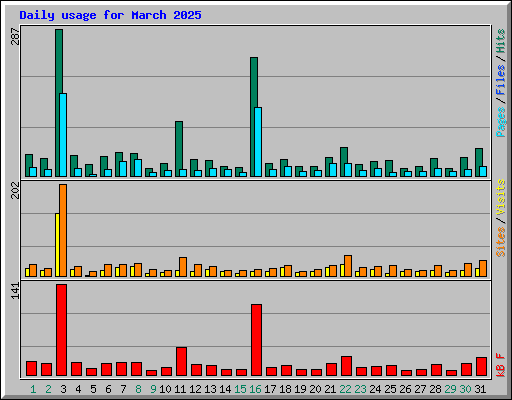Screen dimensions: 512x400
Task: Click the 'KB F' legend label
Action: tap(501, 365)
